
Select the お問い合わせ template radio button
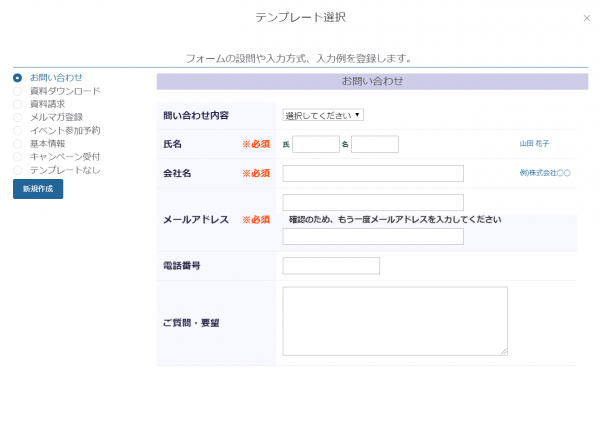click(17, 77)
